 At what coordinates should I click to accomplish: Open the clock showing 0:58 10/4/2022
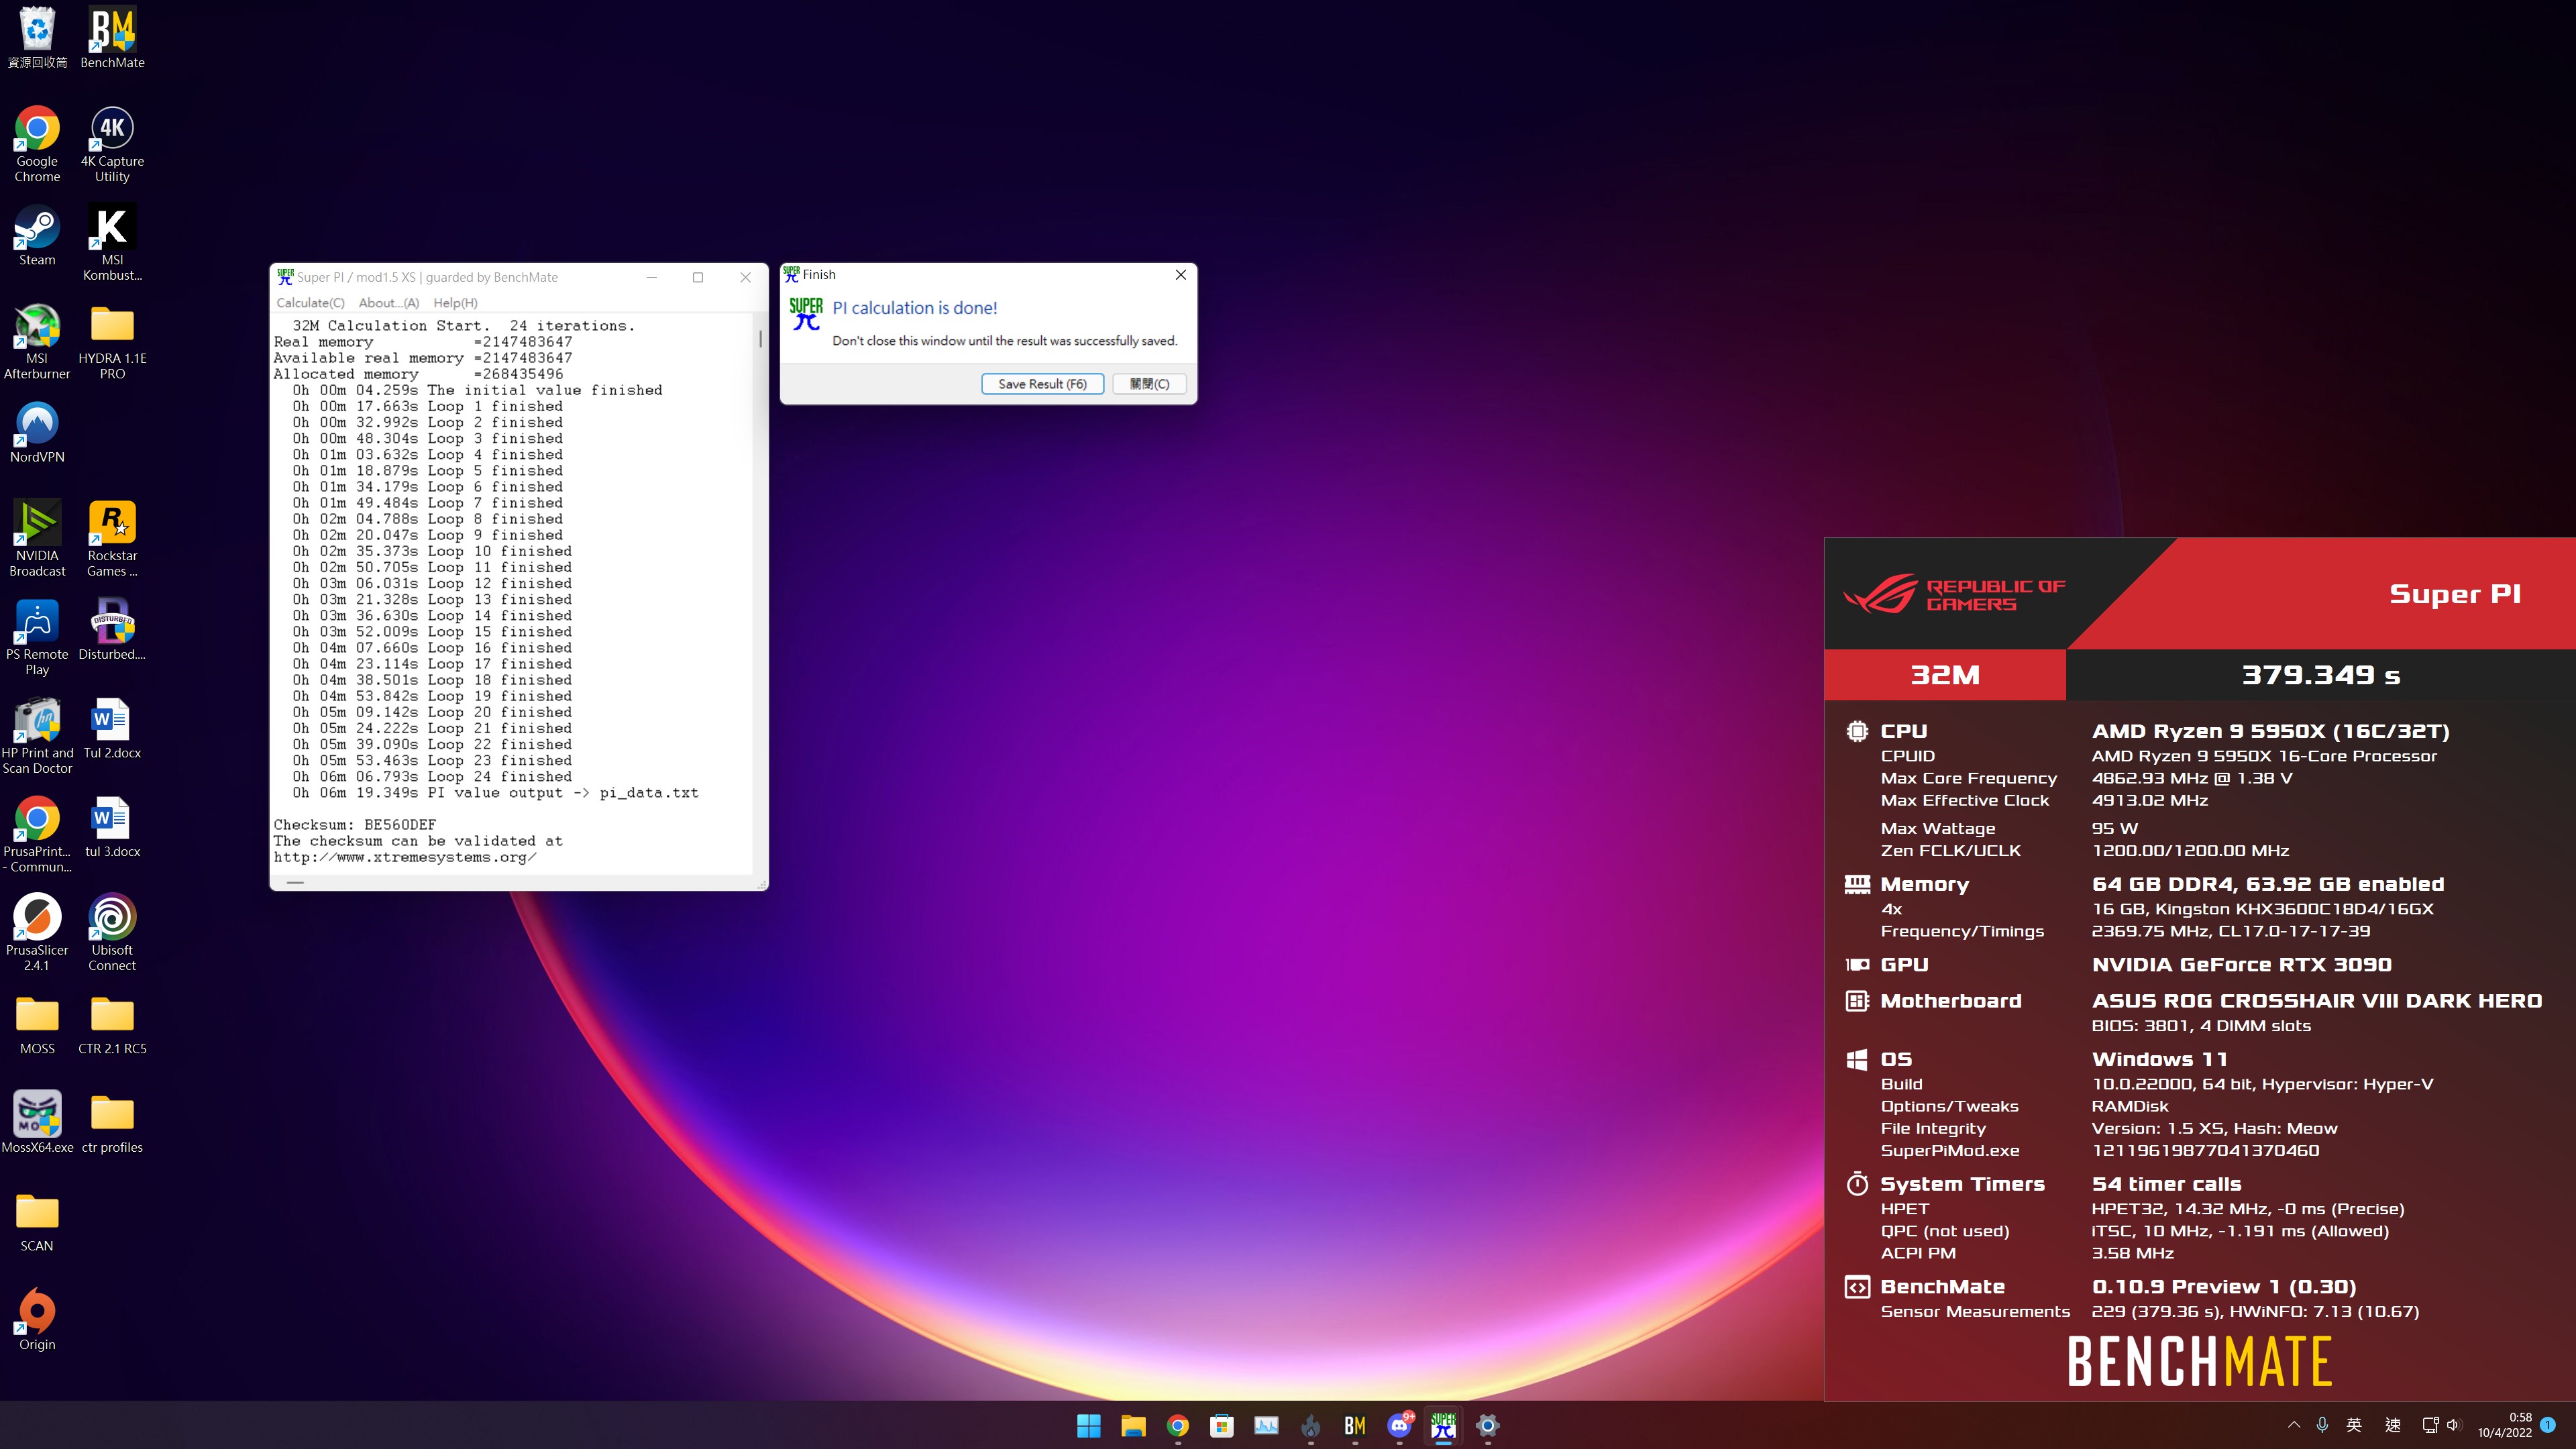coord(2504,1425)
